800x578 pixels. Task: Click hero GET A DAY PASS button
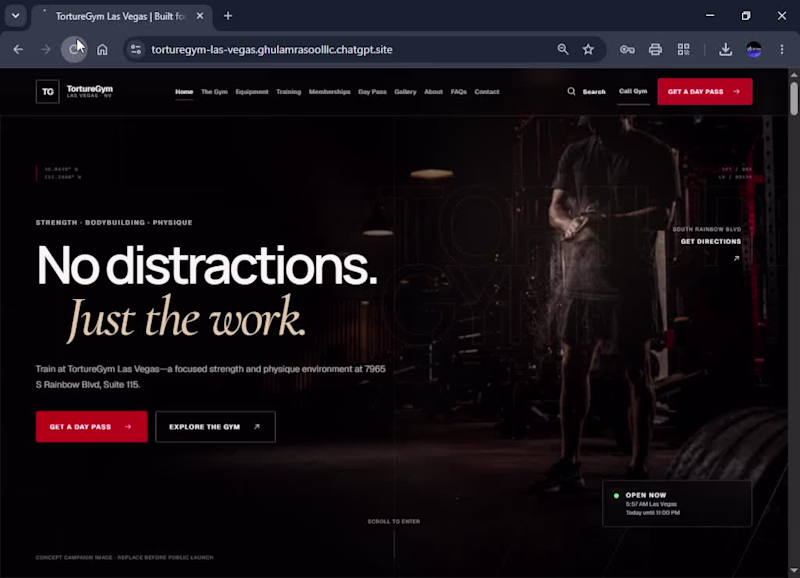click(92, 426)
